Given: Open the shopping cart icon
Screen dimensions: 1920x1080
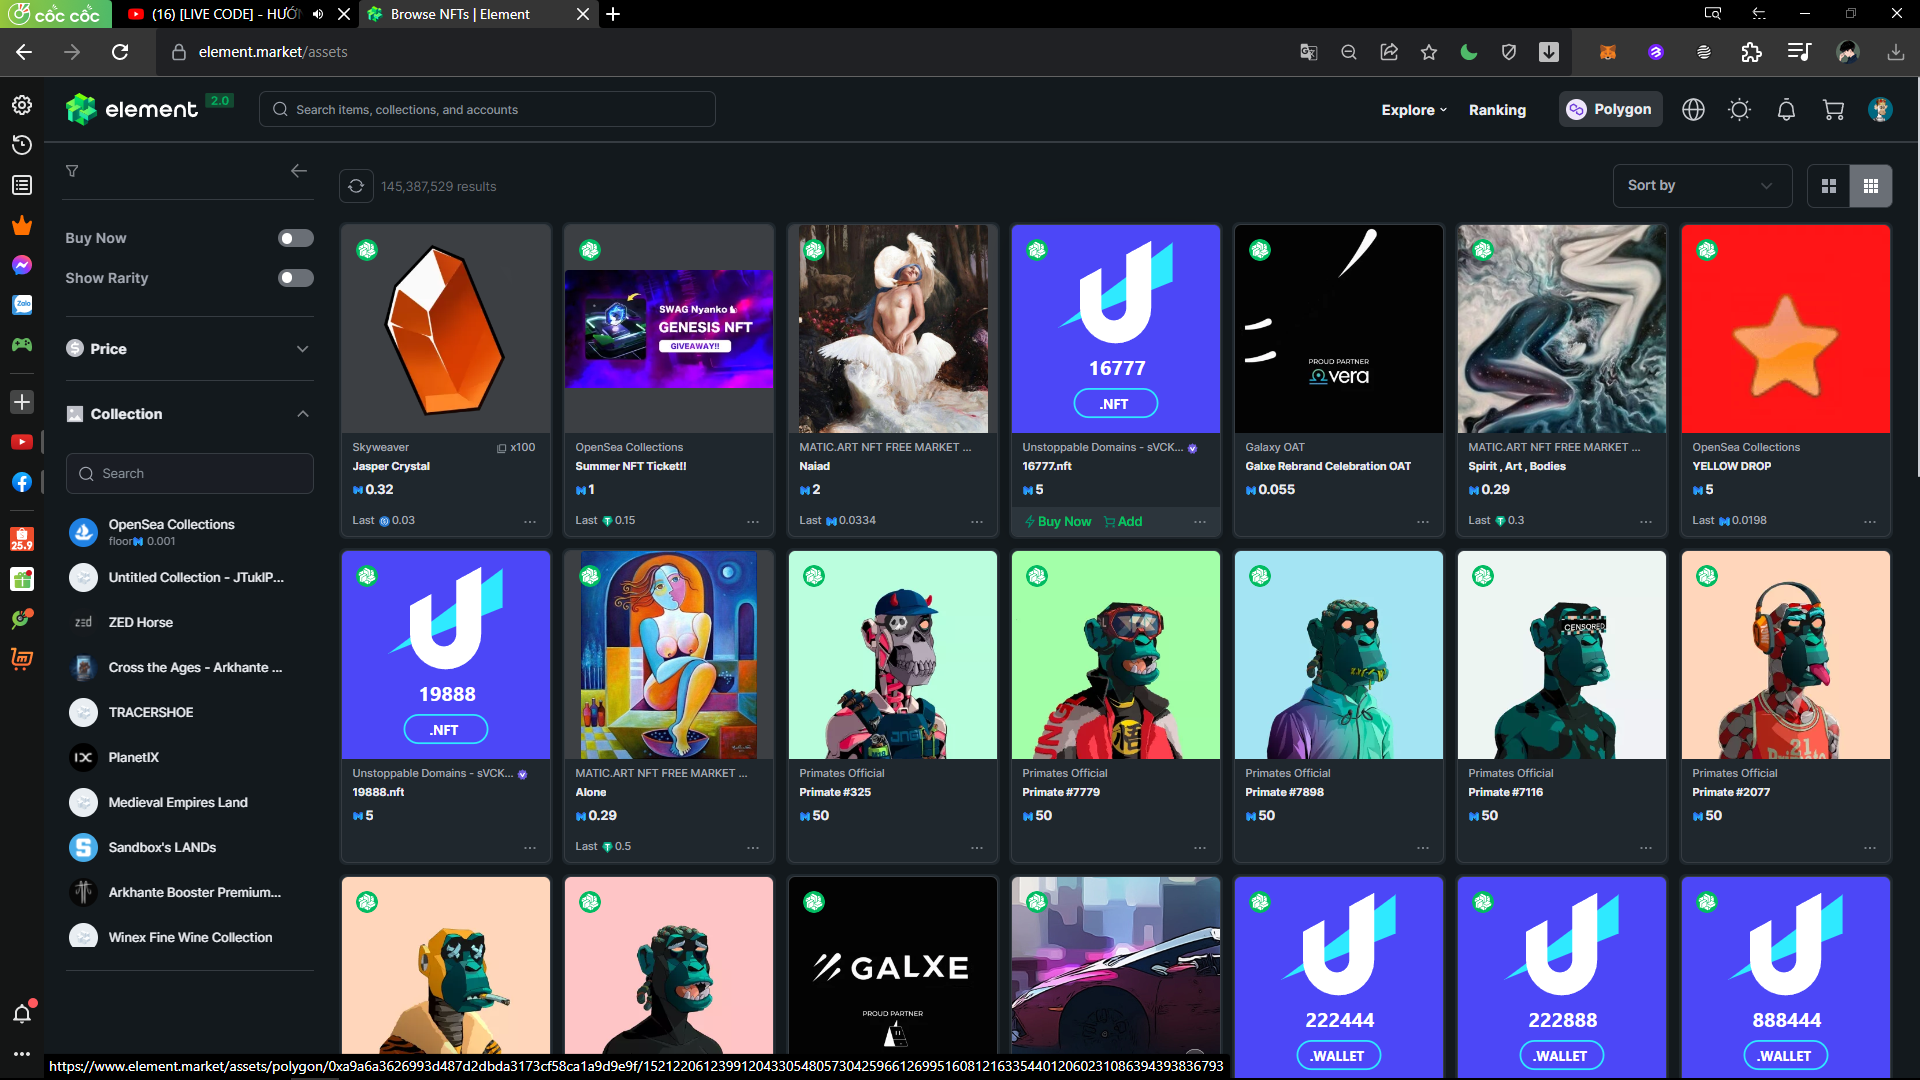Looking at the screenshot, I should [1833, 110].
